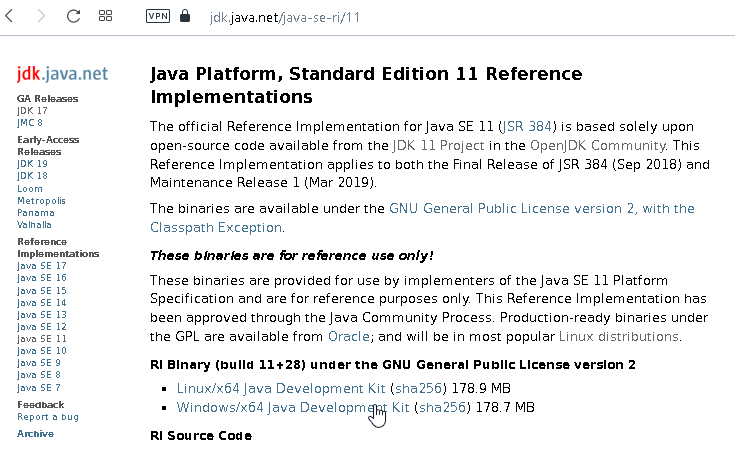This screenshot has height=452, width=735.
Task: Click the '178.9 MB' file size text
Action: click(x=481, y=388)
